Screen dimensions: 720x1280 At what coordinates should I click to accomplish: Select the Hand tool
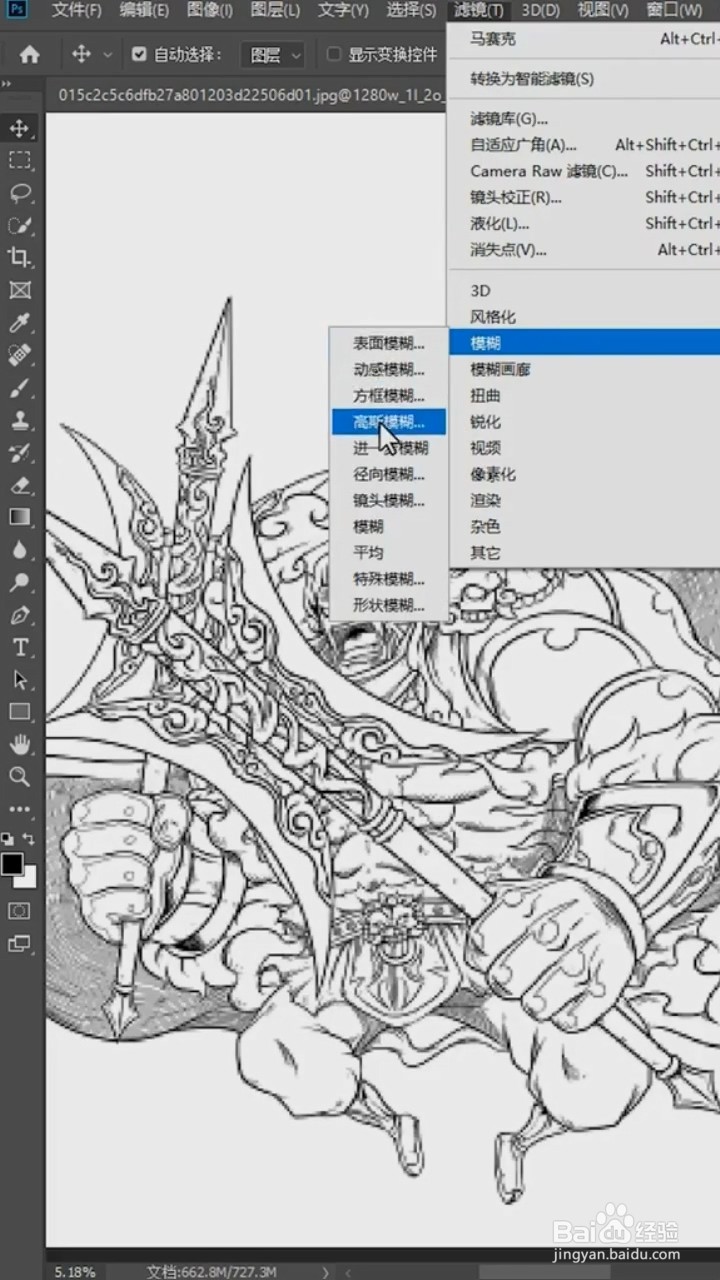(x=20, y=744)
